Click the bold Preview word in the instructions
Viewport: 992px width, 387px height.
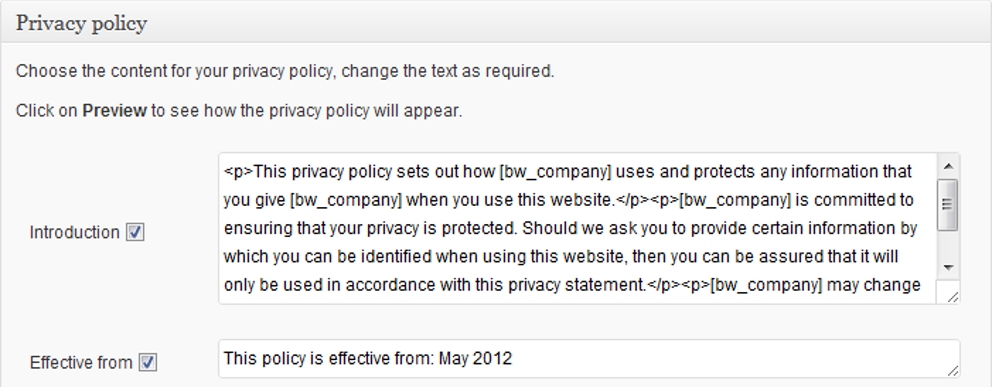click(115, 111)
